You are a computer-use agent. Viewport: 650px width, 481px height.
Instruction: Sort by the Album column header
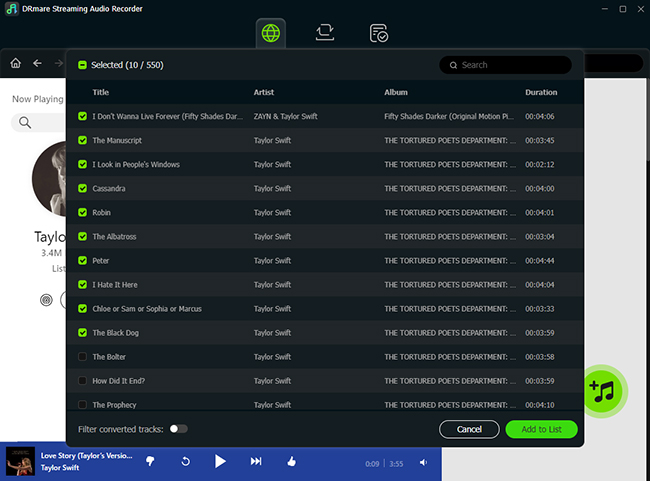tap(396, 92)
